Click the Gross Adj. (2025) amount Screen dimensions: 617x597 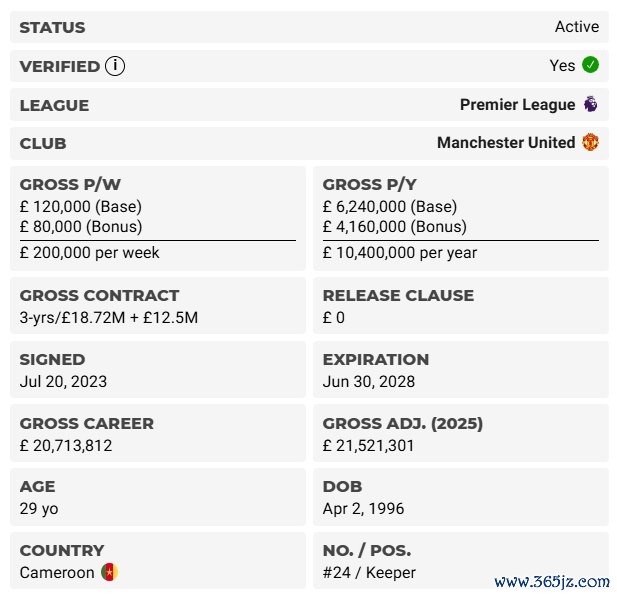368,445
